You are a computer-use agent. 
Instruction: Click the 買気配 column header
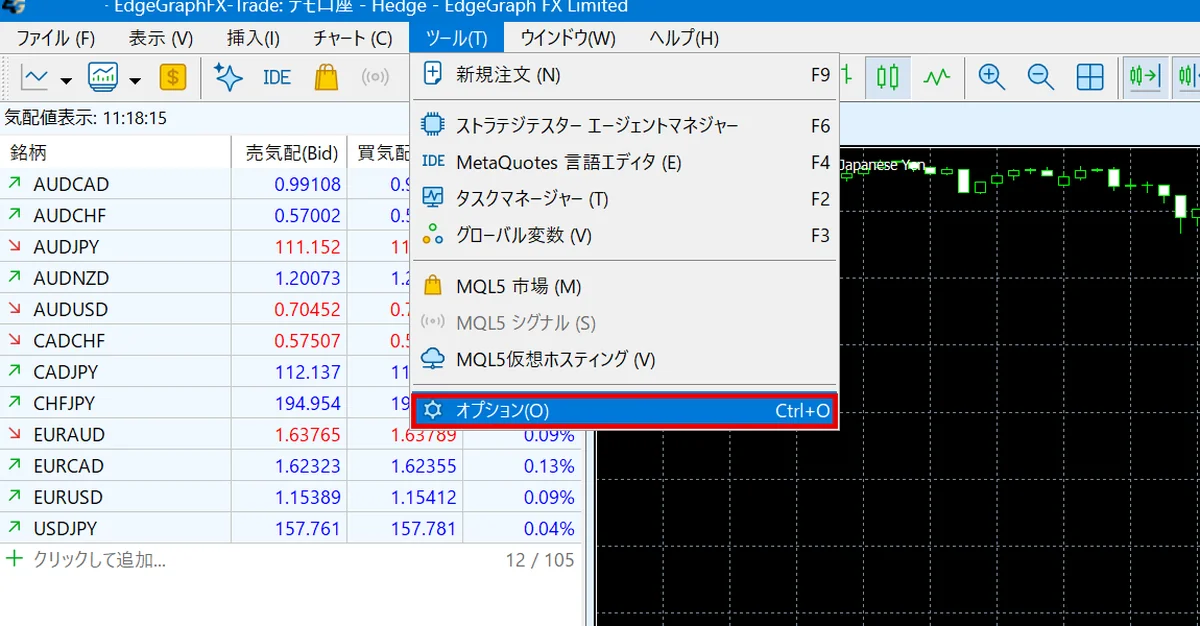(x=385, y=153)
